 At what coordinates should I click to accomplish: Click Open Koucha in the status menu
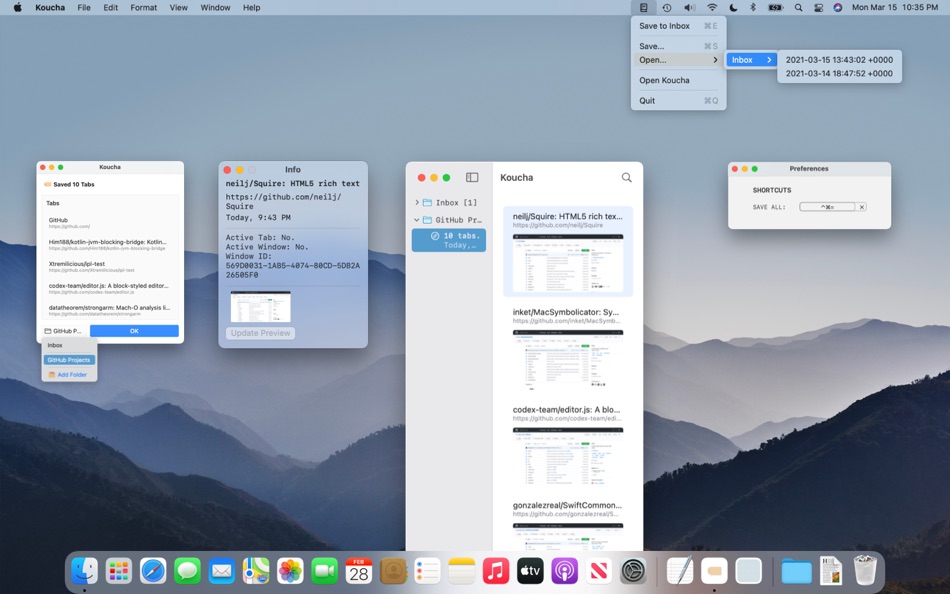point(678,80)
